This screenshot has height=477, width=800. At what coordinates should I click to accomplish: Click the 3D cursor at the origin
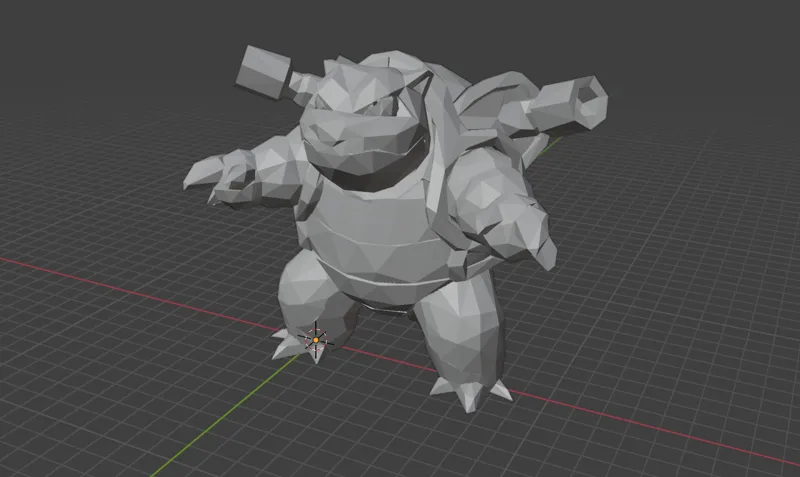(x=316, y=340)
